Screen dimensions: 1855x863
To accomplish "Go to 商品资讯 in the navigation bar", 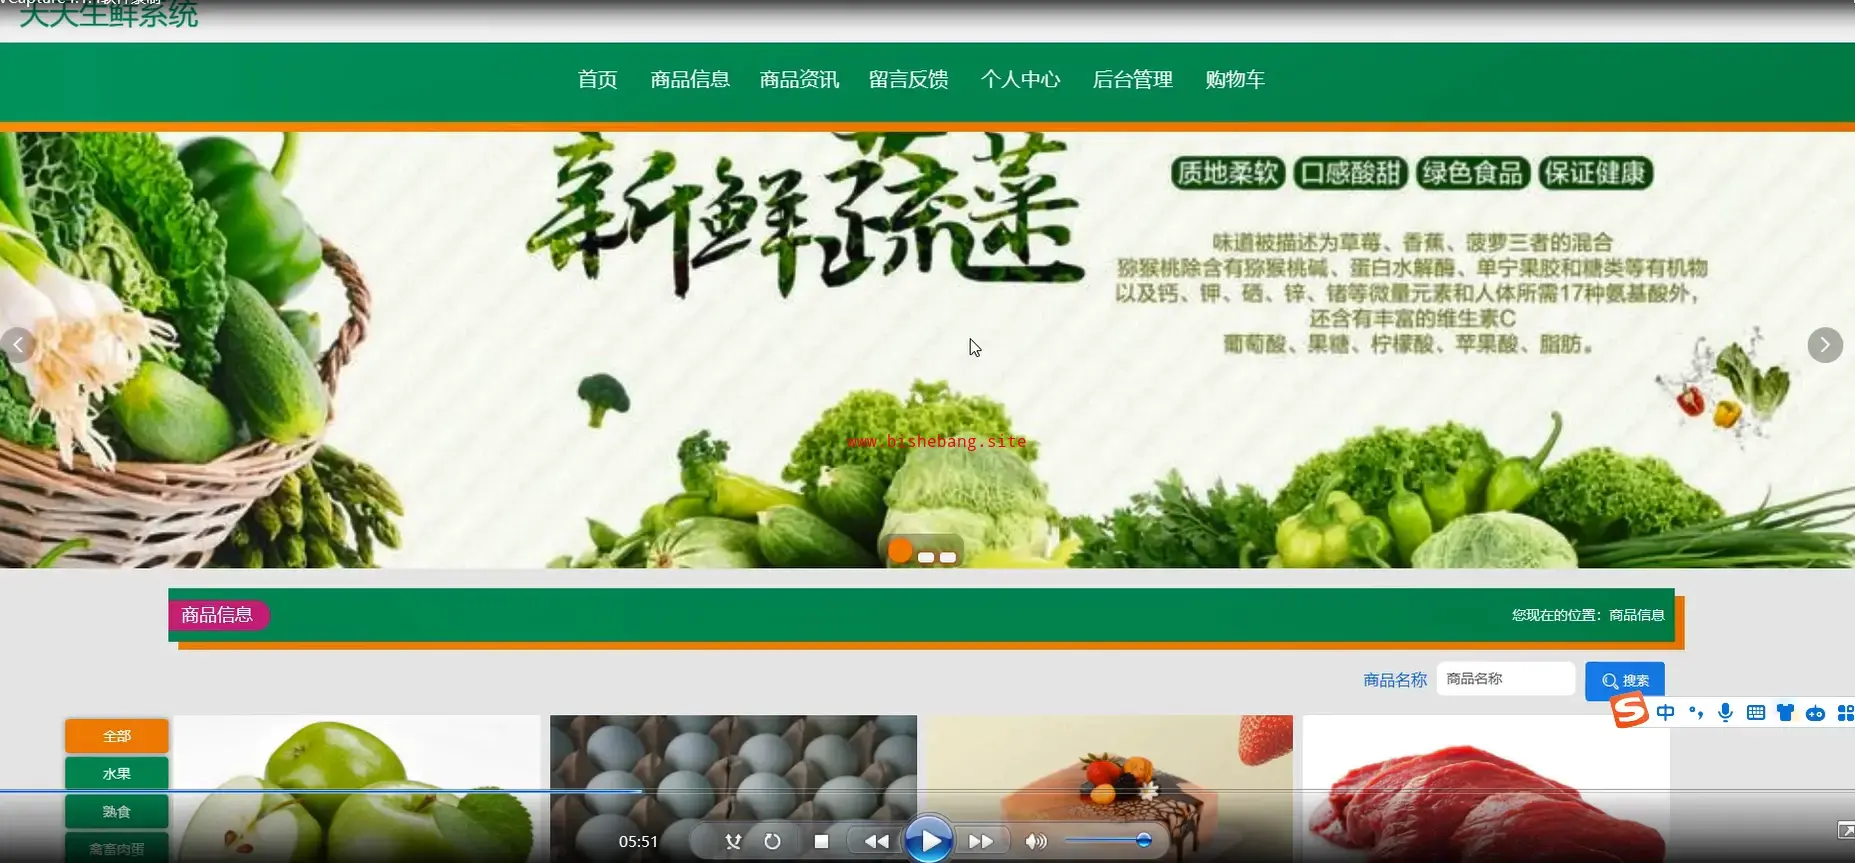I will coord(799,80).
